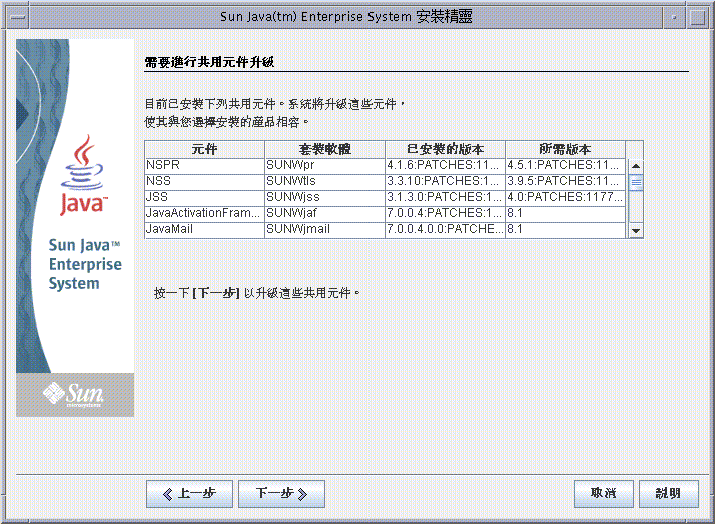Image resolution: width=715 pixels, height=524 pixels.
Task: Click installed version 3.3.10:PATCHES cell
Action: (446, 182)
